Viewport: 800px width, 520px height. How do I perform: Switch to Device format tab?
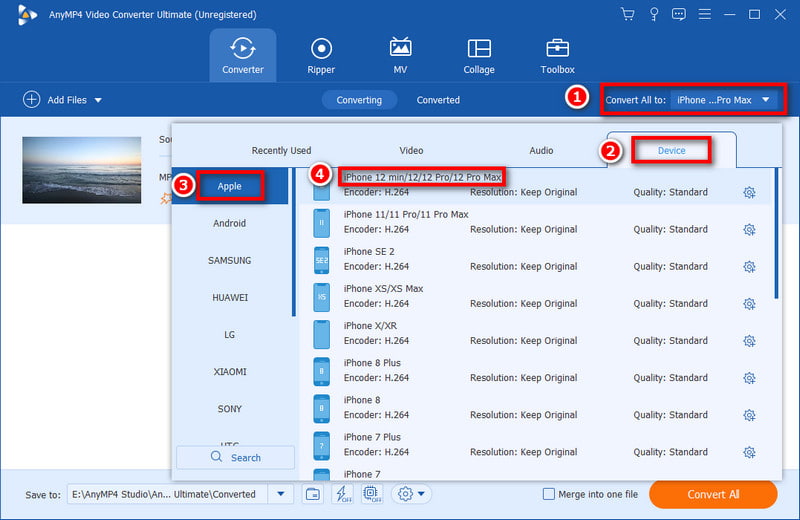point(671,151)
